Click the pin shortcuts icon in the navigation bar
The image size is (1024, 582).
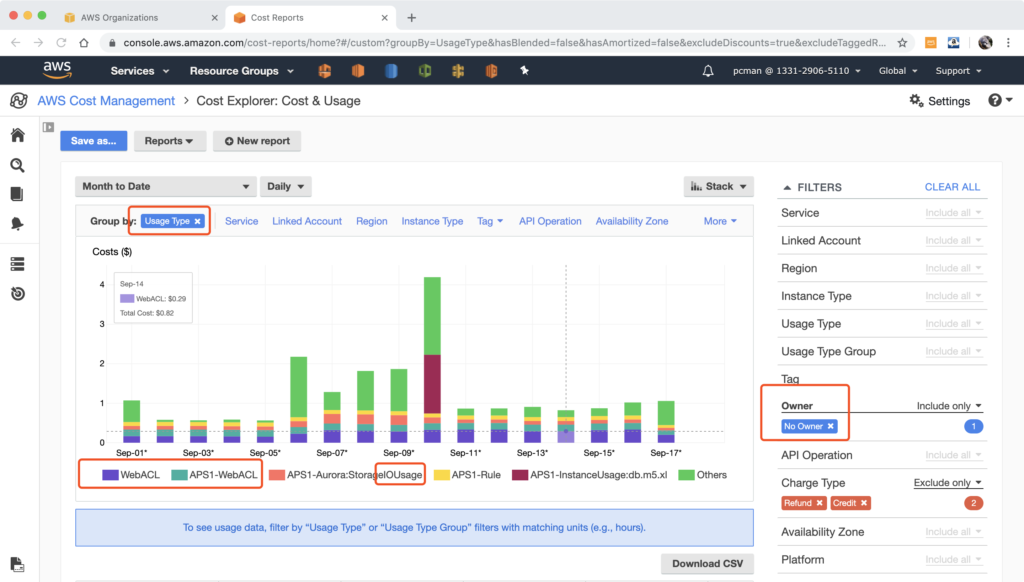[x=524, y=71]
